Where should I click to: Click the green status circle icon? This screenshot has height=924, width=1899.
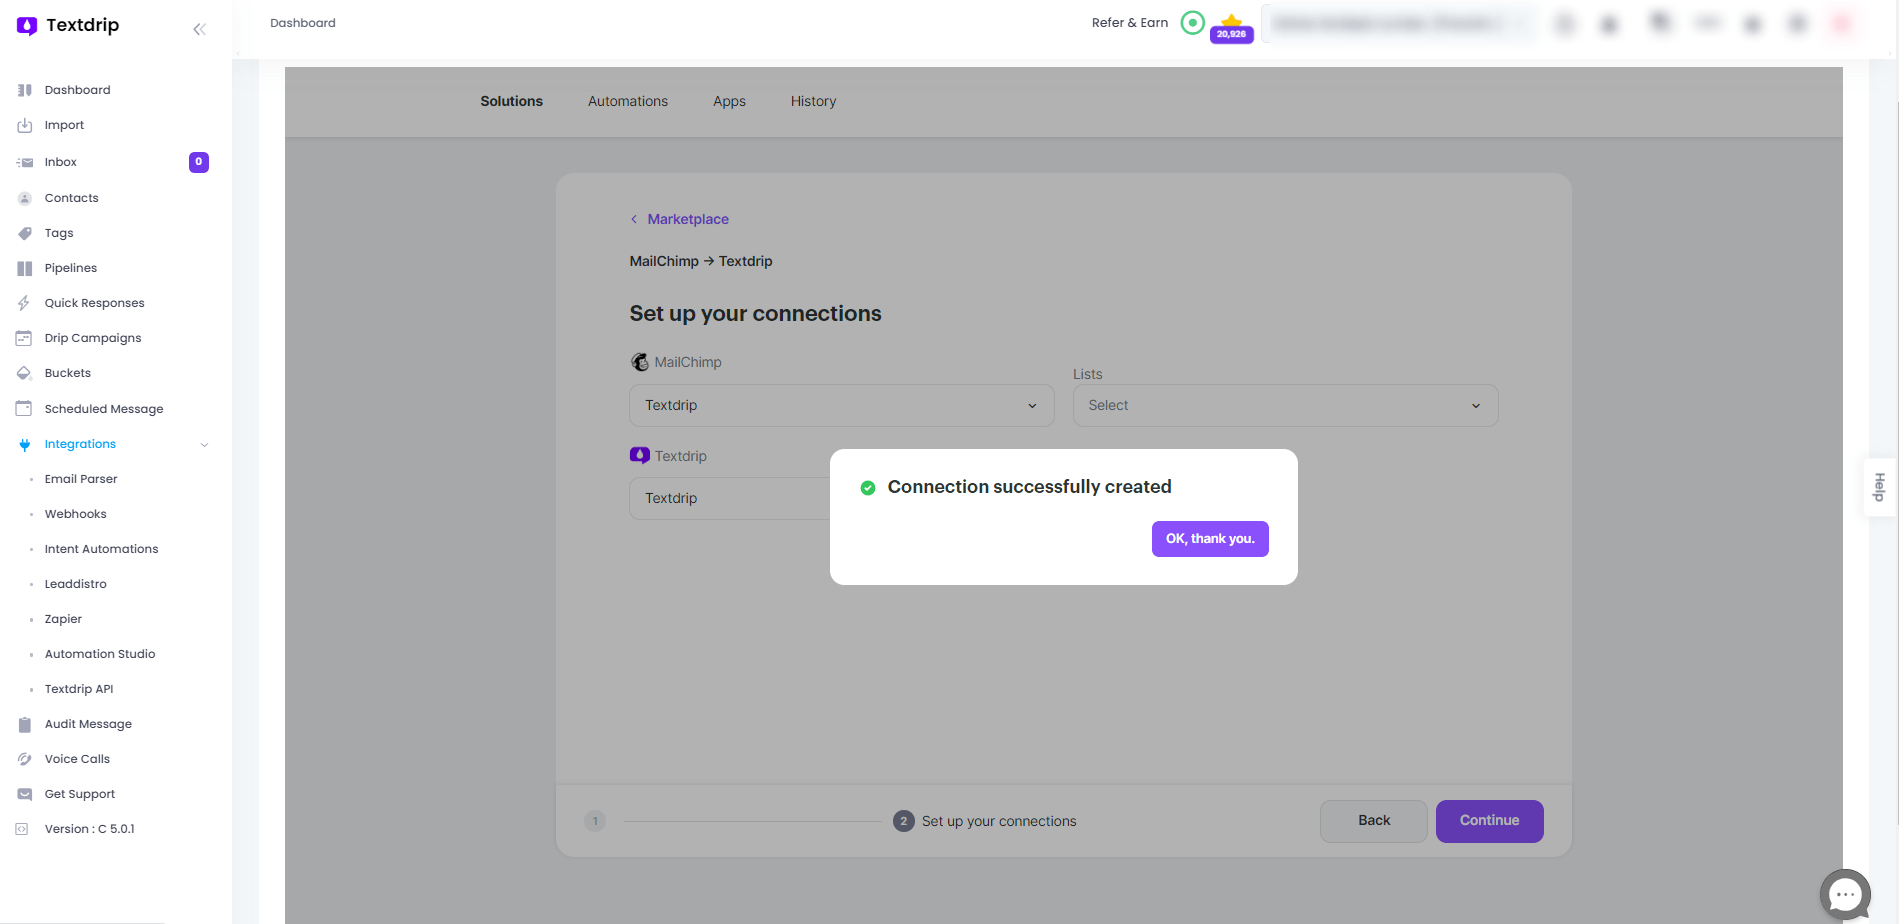tap(1192, 23)
